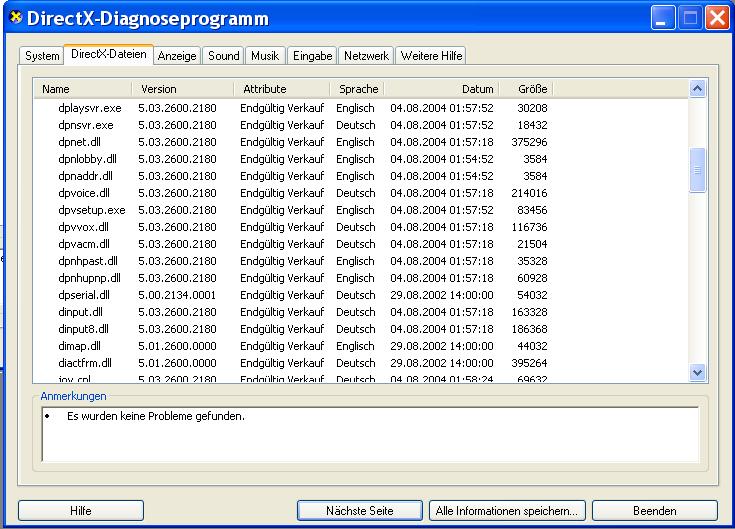This screenshot has height=529, width=735.
Task: Click date 29.08.2002 14:00:00 of dpserial.dll
Action: [x=442, y=295]
